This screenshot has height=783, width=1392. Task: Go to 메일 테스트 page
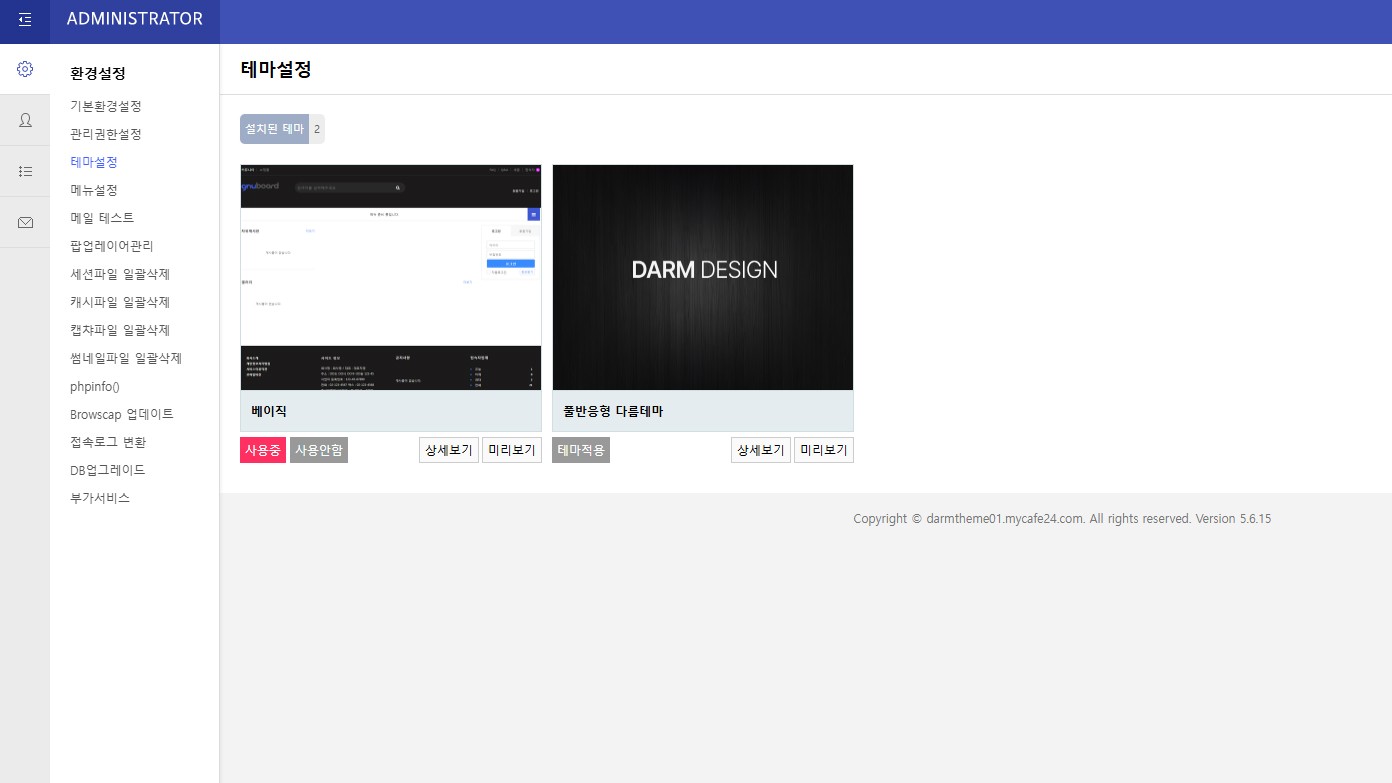(x=101, y=218)
